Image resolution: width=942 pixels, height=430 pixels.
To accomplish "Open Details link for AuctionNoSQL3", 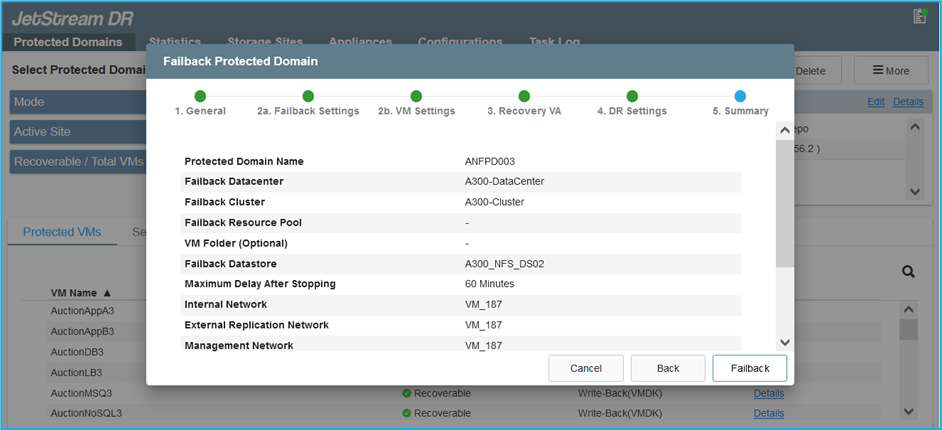I will click(768, 413).
